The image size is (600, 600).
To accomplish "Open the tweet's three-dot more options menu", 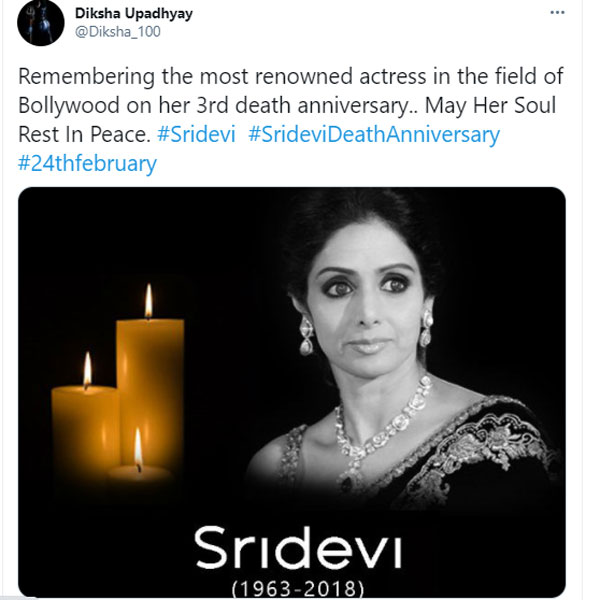I will tap(559, 14).
